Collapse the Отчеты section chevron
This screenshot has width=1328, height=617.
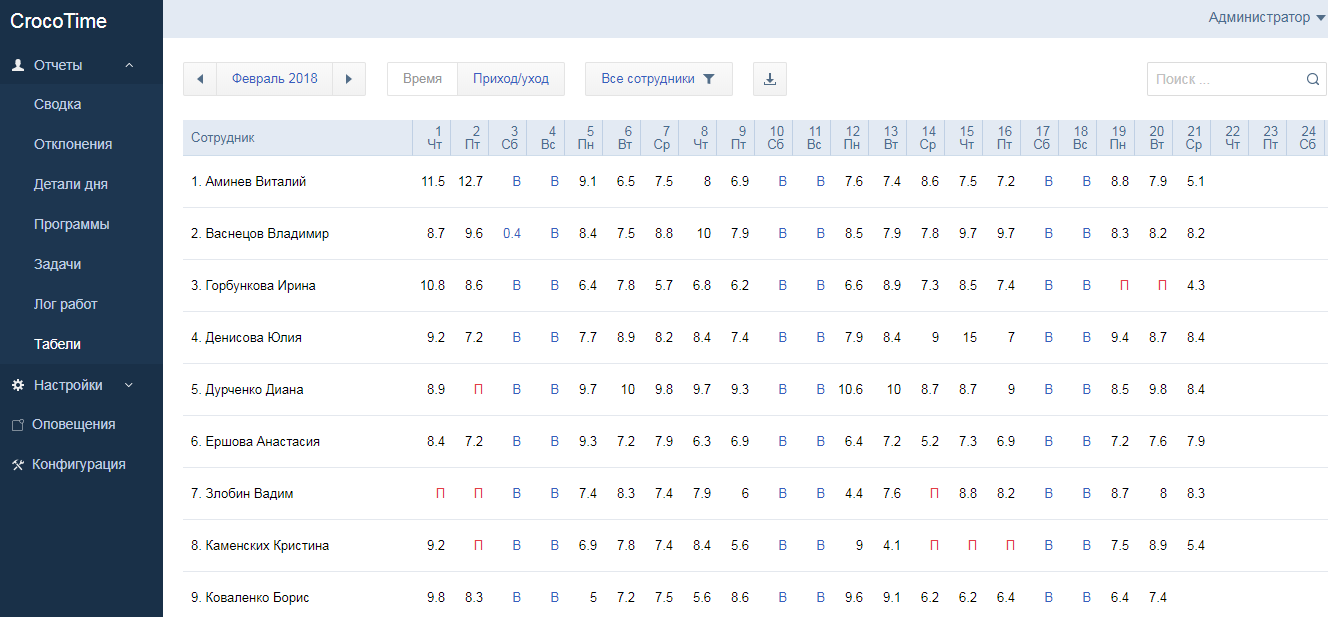(x=129, y=65)
